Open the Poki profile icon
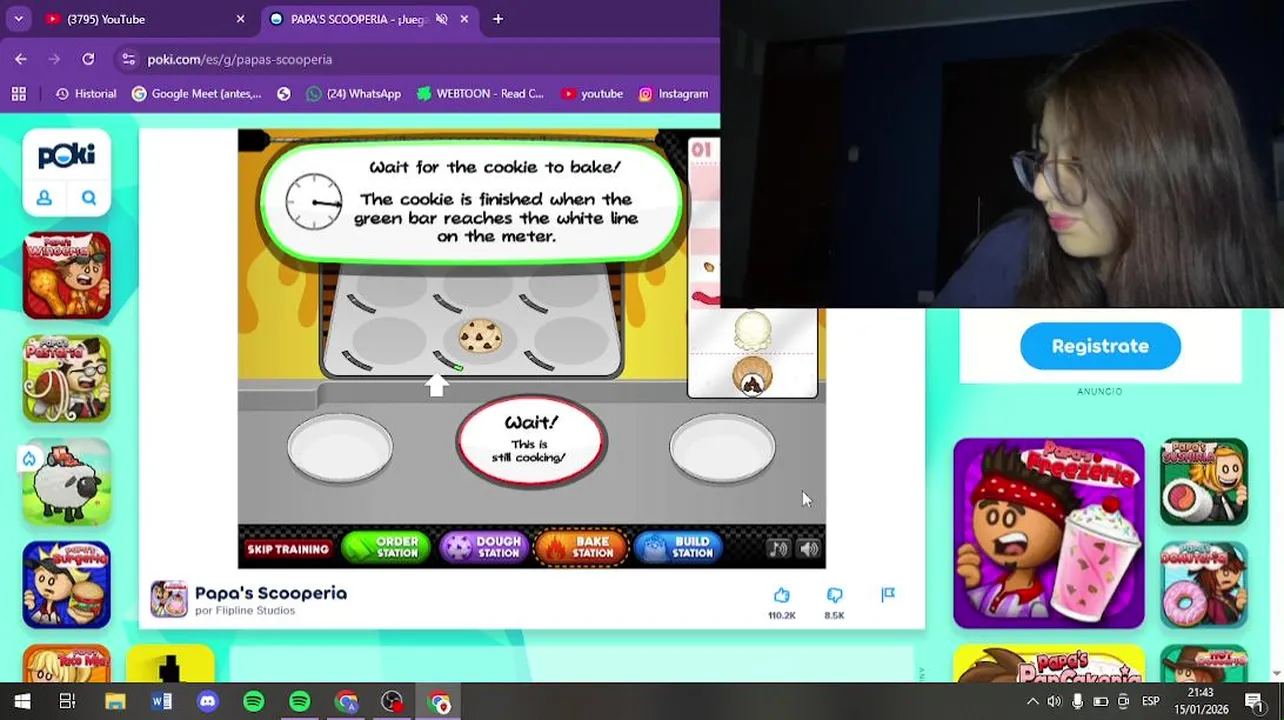 click(44, 198)
